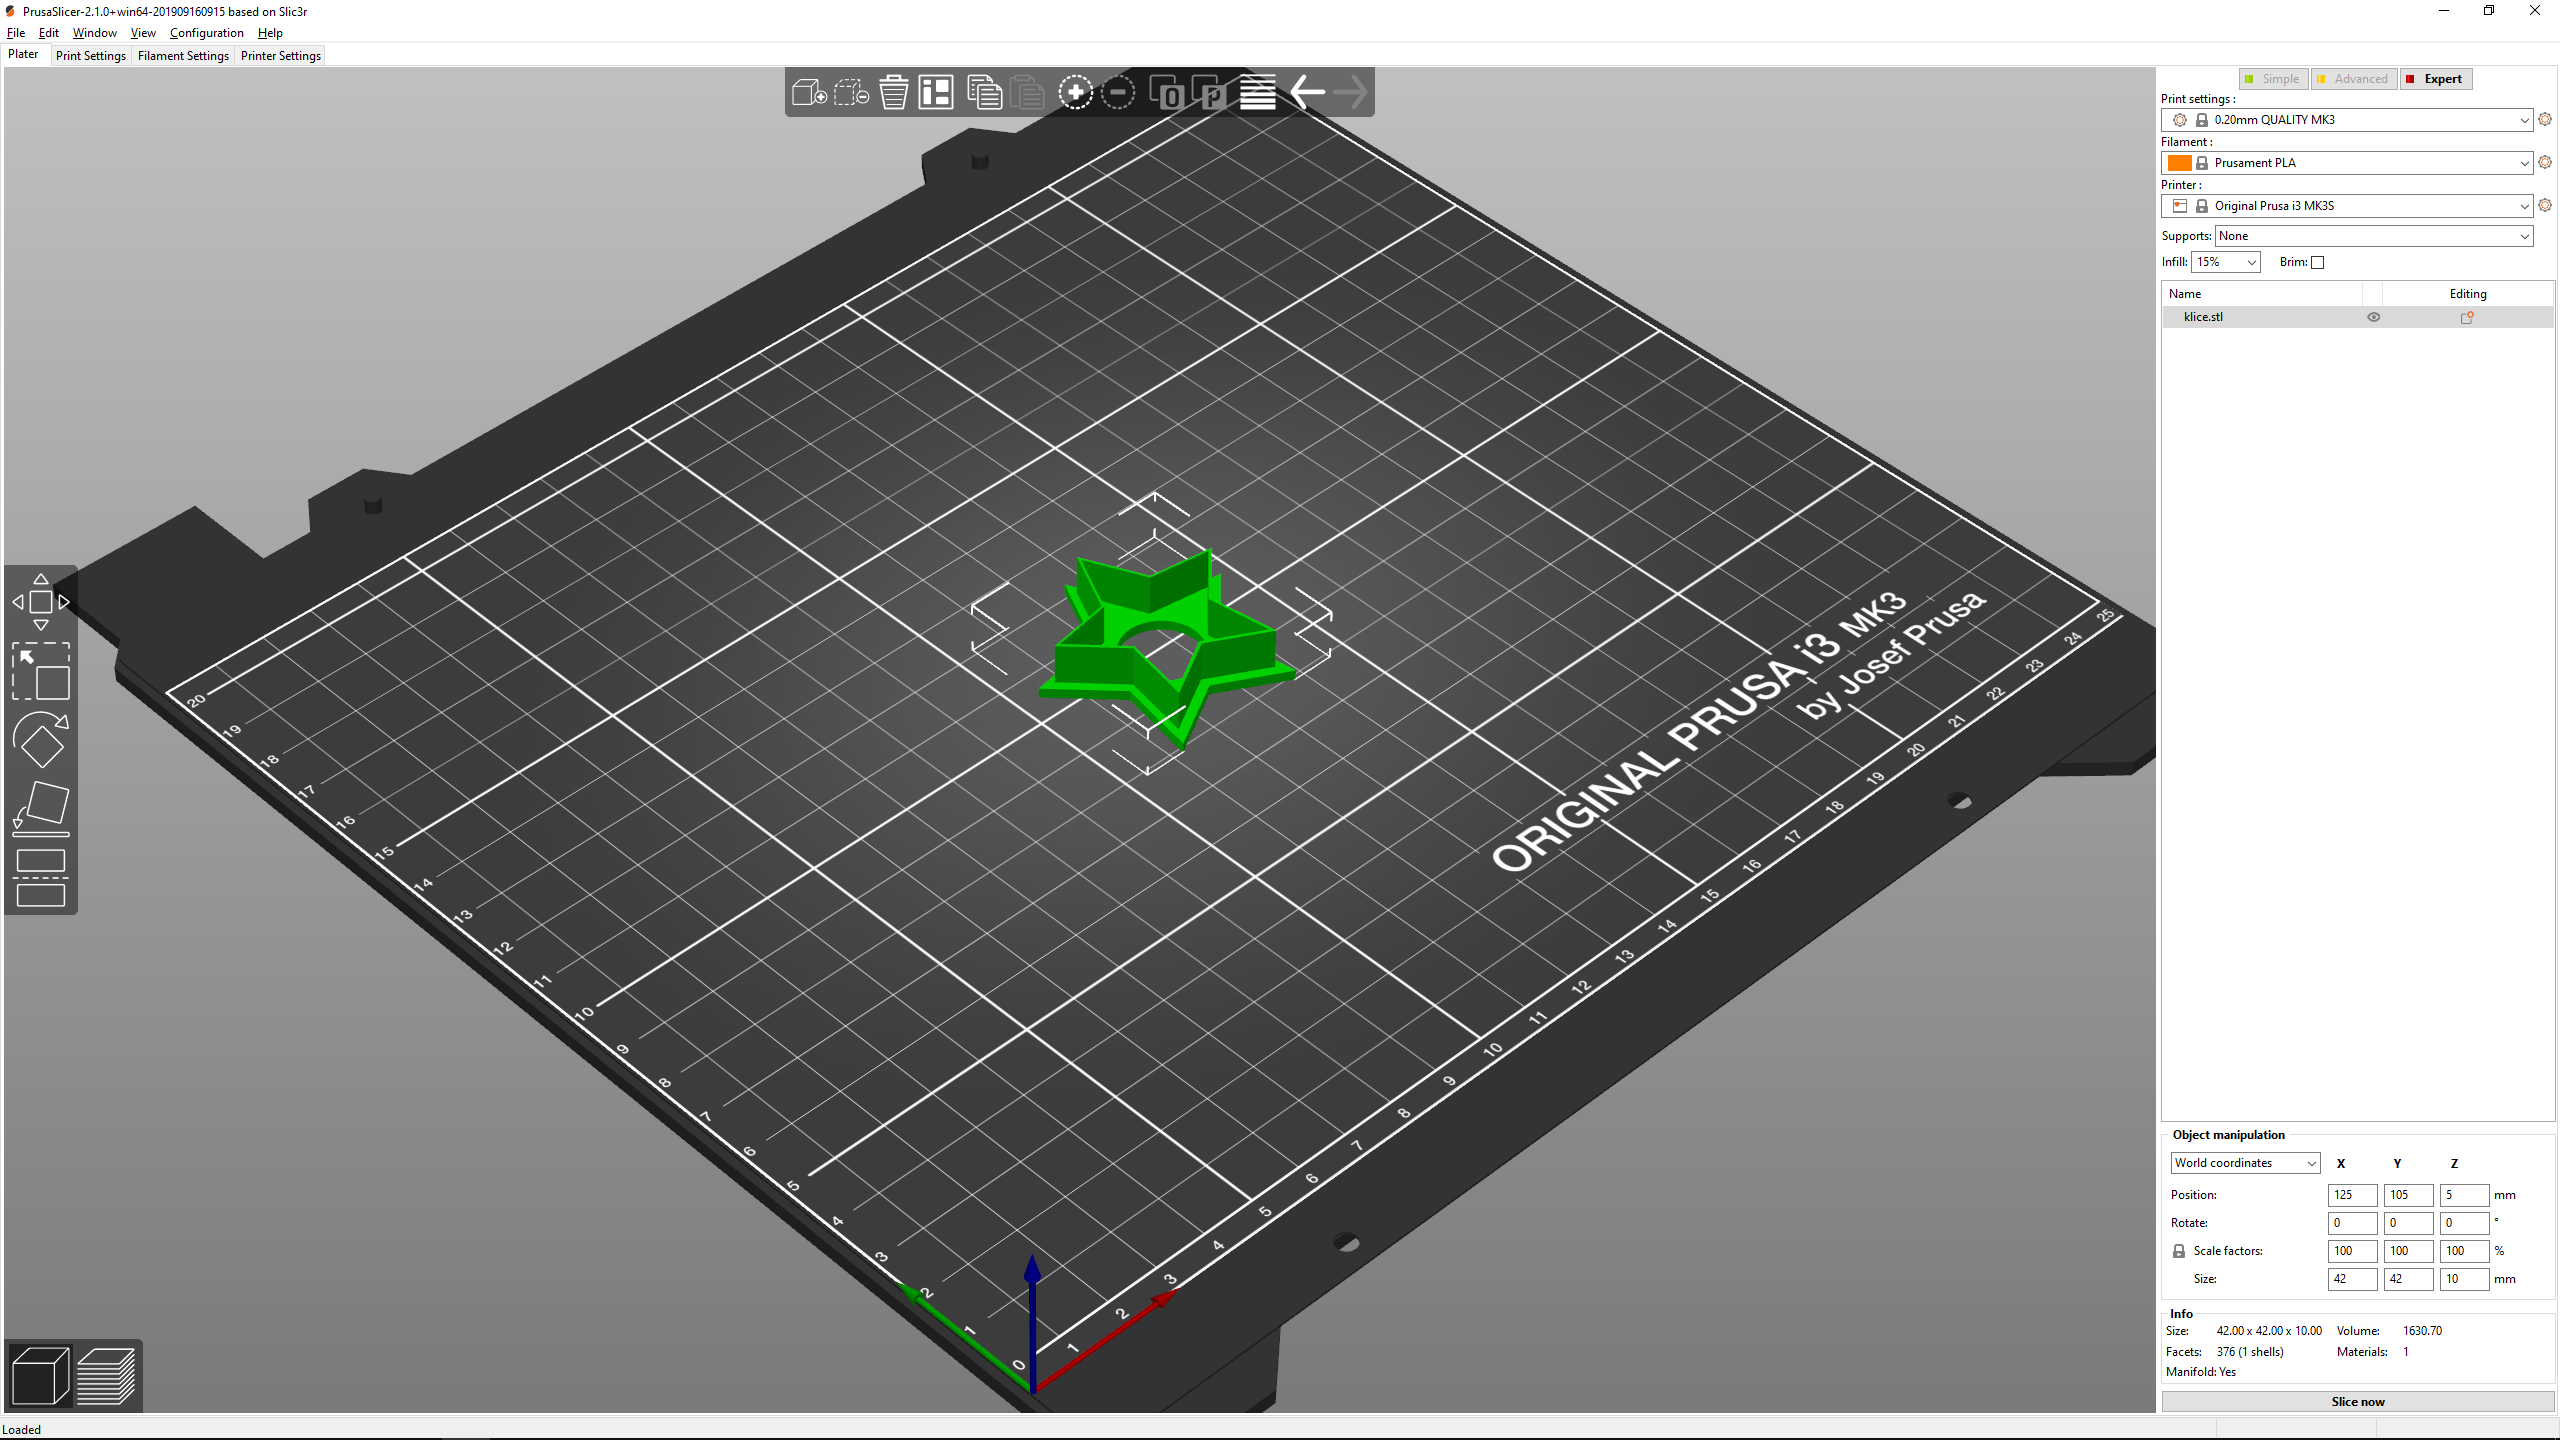Image resolution: width=2560 pixels, height=1440 pixels.
Task: Click the arrange/auto-arrange objects icon
Action: click(x=935, y=91)
